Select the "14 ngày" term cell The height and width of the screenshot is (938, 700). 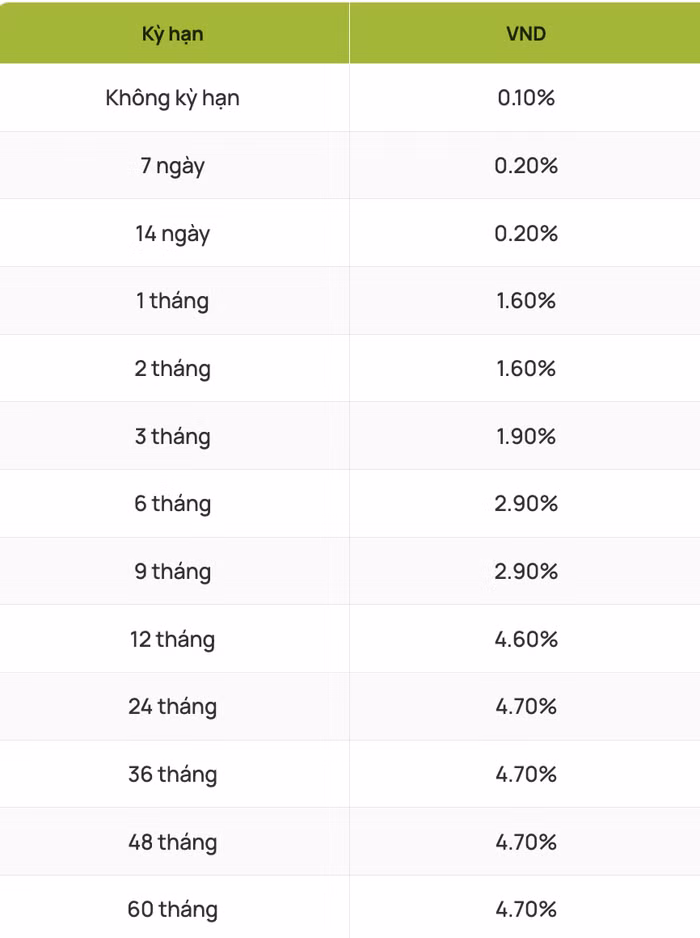coord(172,233)
